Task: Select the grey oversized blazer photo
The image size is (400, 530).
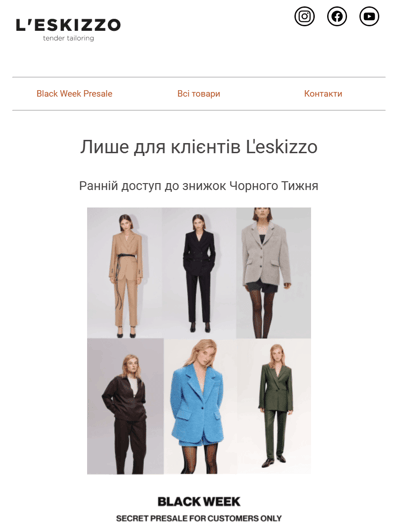Action: [274, 273]
